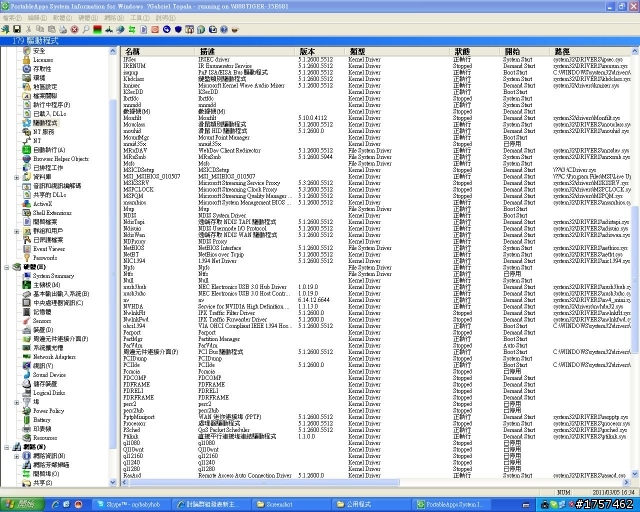Select the IRENUM driver row
640x512 pixels.
coord(376,66)
